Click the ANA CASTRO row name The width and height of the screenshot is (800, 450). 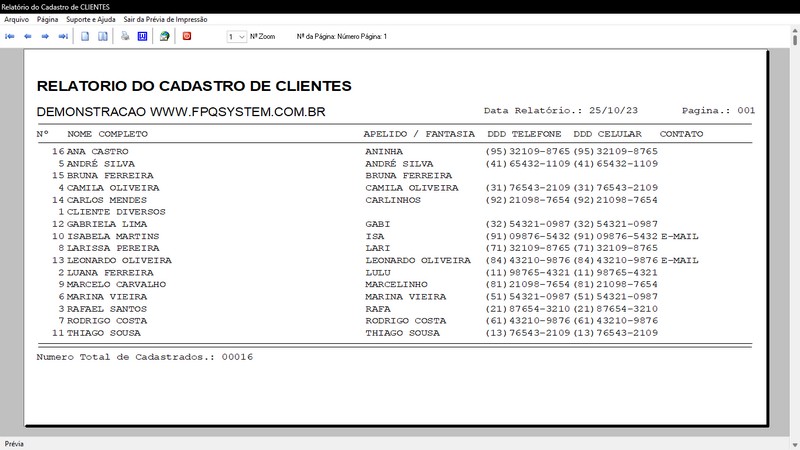[x=97, y=152]
